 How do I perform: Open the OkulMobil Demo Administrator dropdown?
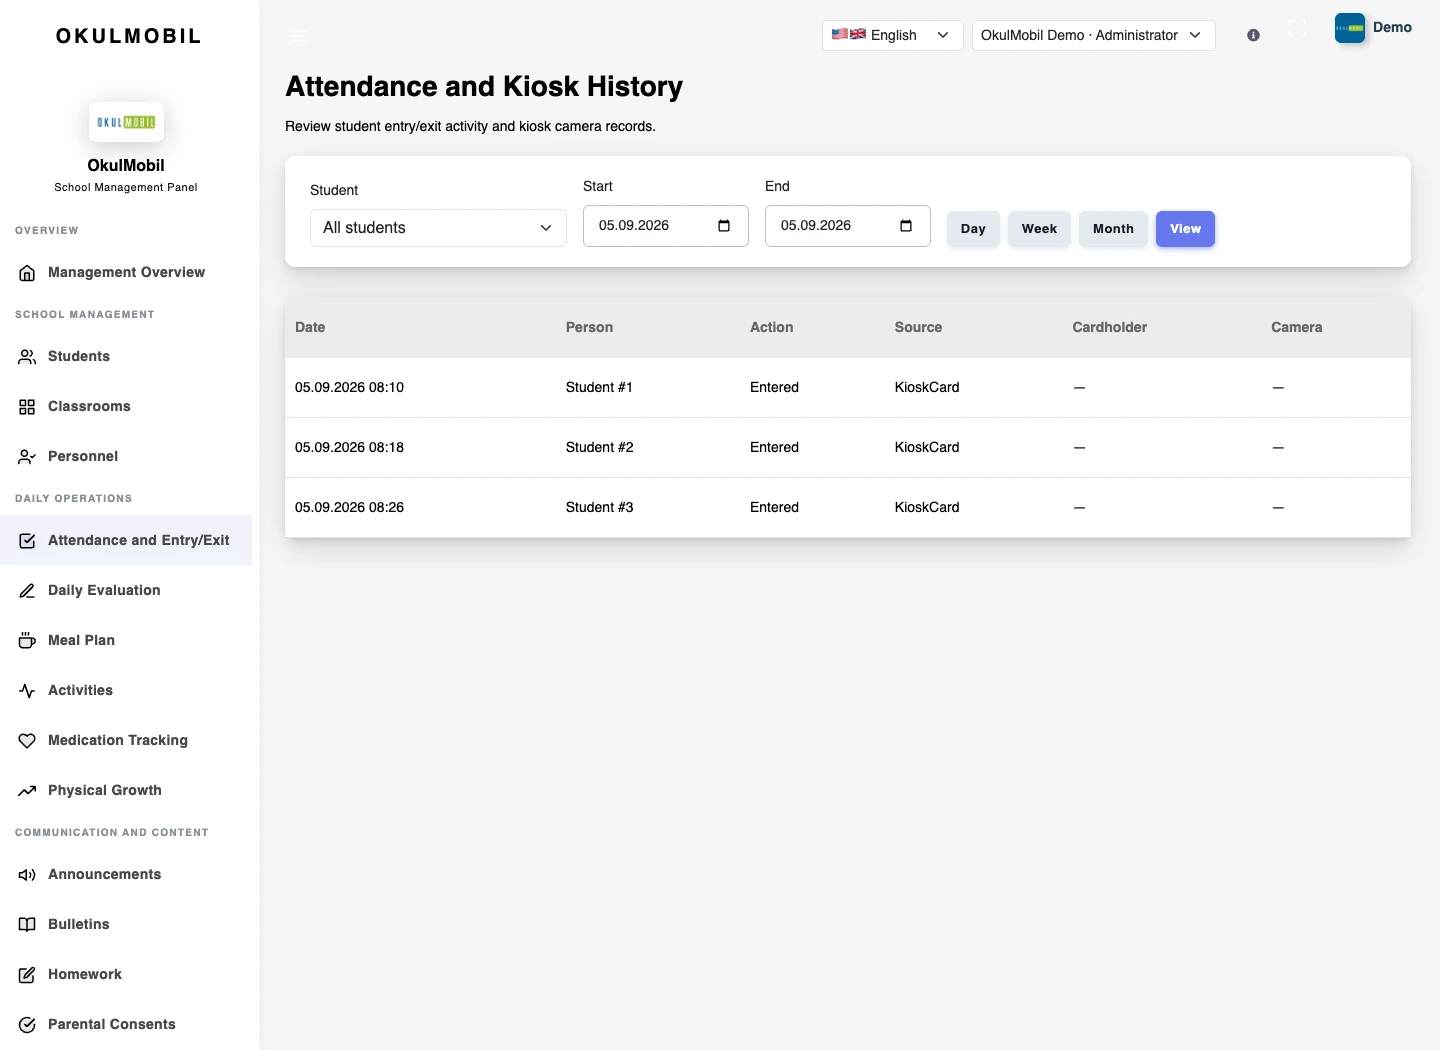tap(1093, 35)
